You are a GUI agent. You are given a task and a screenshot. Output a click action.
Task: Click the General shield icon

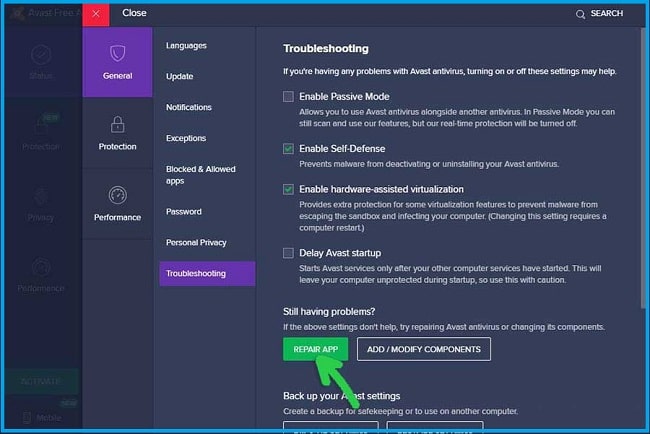tap(117, 51)
